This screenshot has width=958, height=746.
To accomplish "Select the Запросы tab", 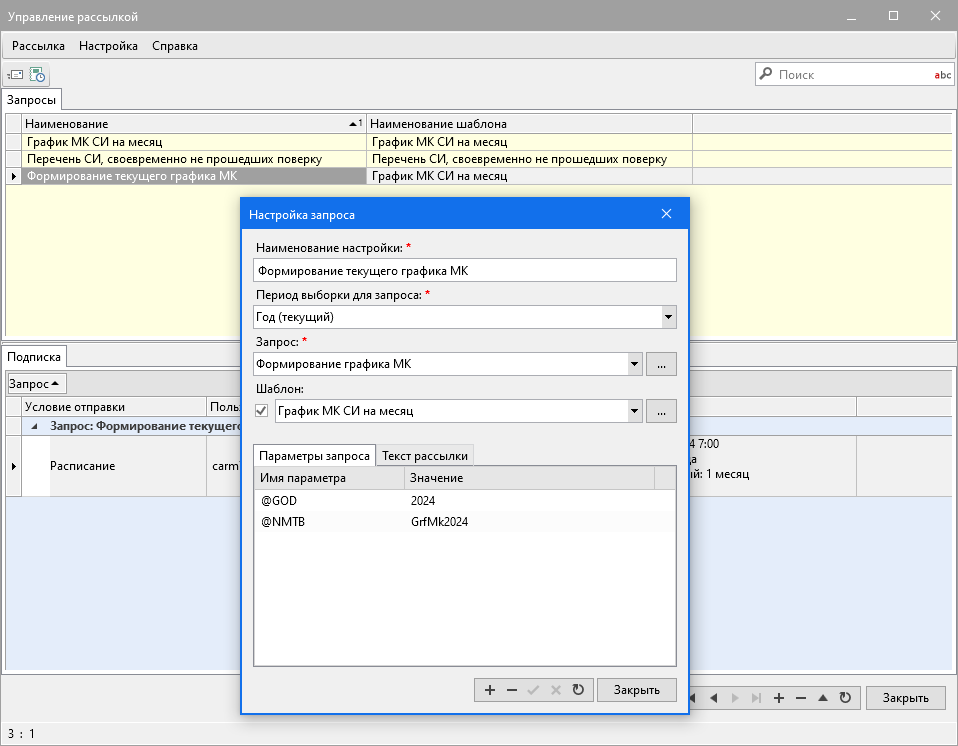I will point(31,100).
